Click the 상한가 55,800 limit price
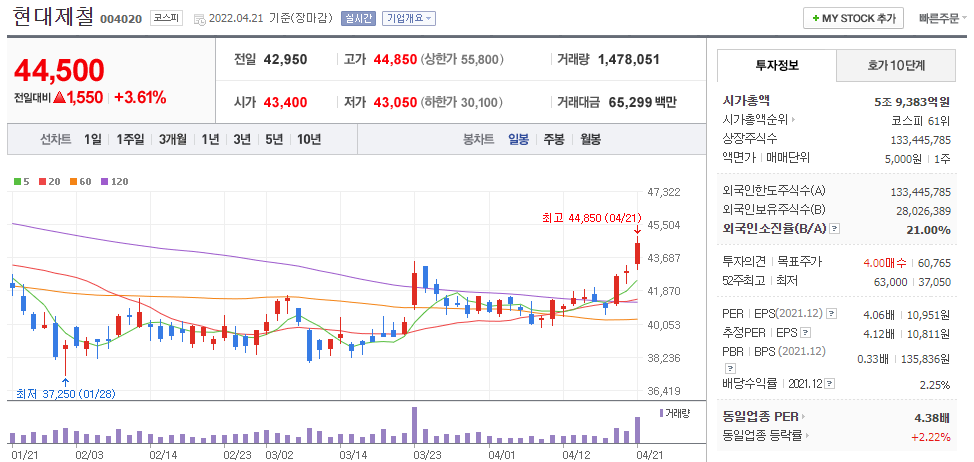Screen dimensions: 974x462 (462, 60)
